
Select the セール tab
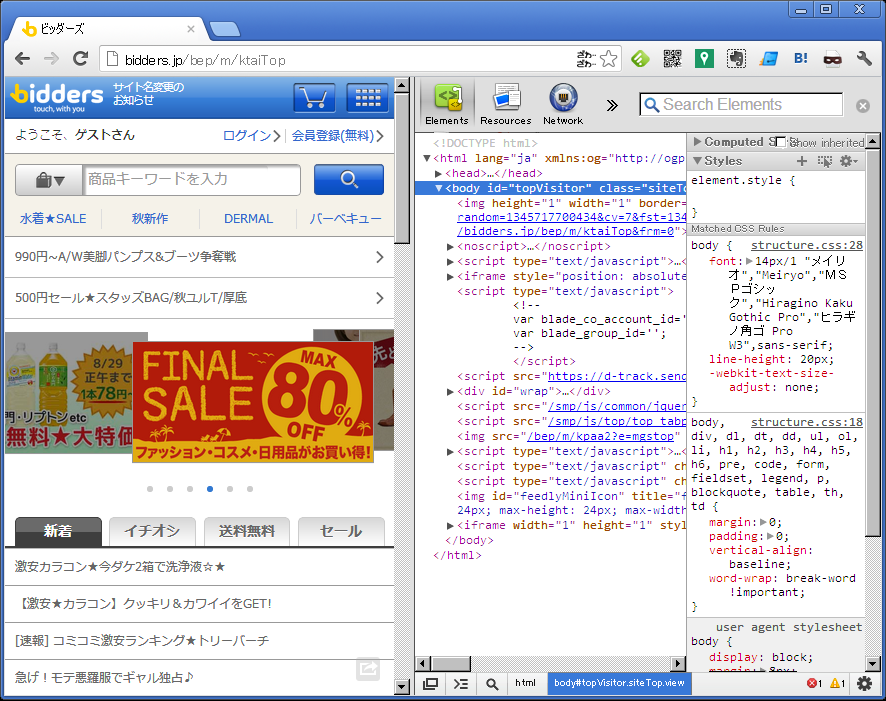point(341,532)
